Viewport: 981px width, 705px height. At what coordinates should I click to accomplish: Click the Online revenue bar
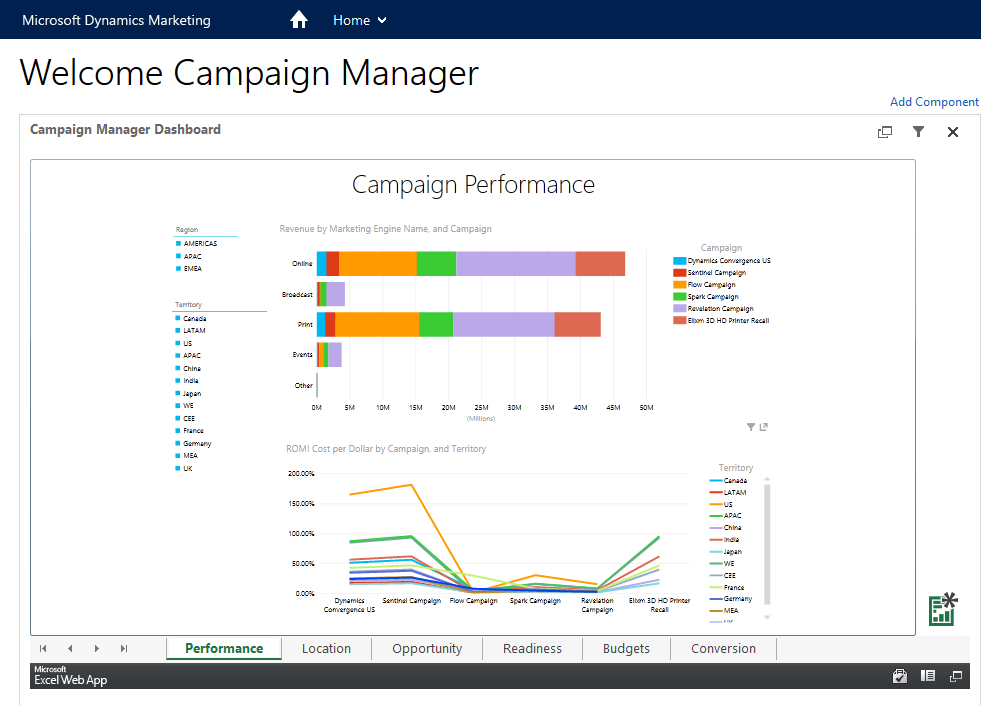coord(470,263)
